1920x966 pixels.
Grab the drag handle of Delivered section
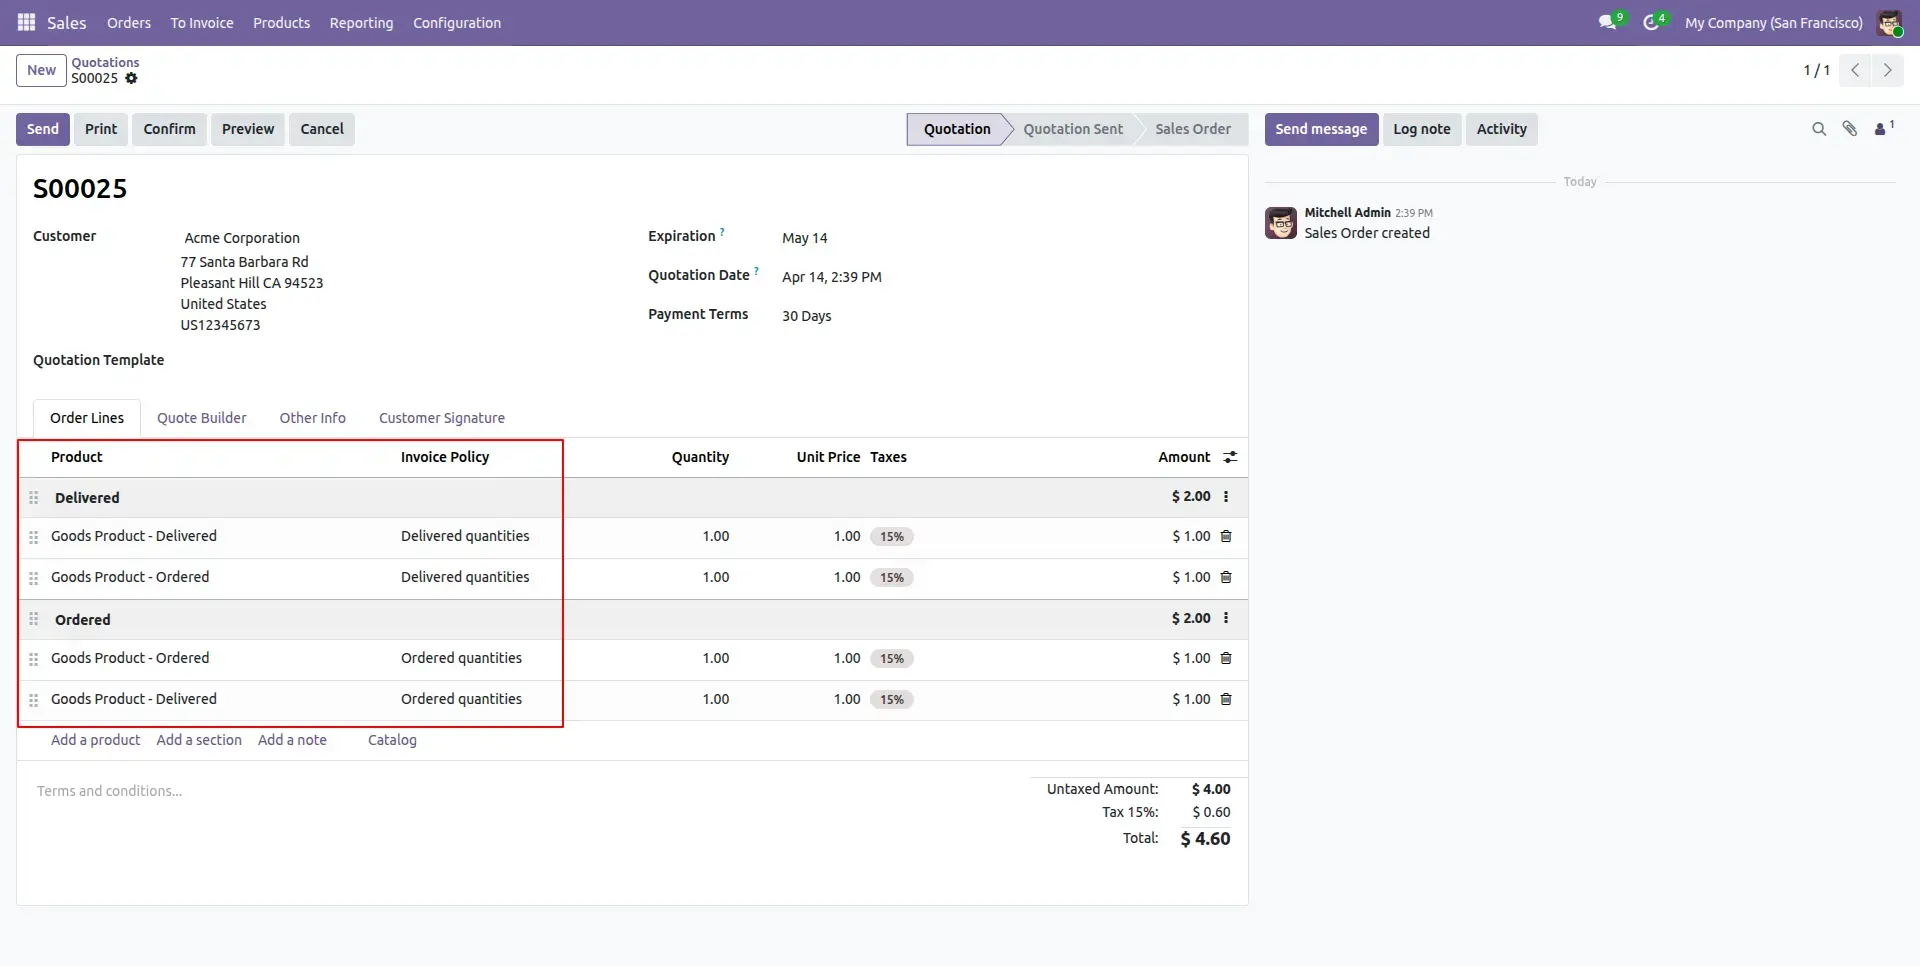coord(34,497)
